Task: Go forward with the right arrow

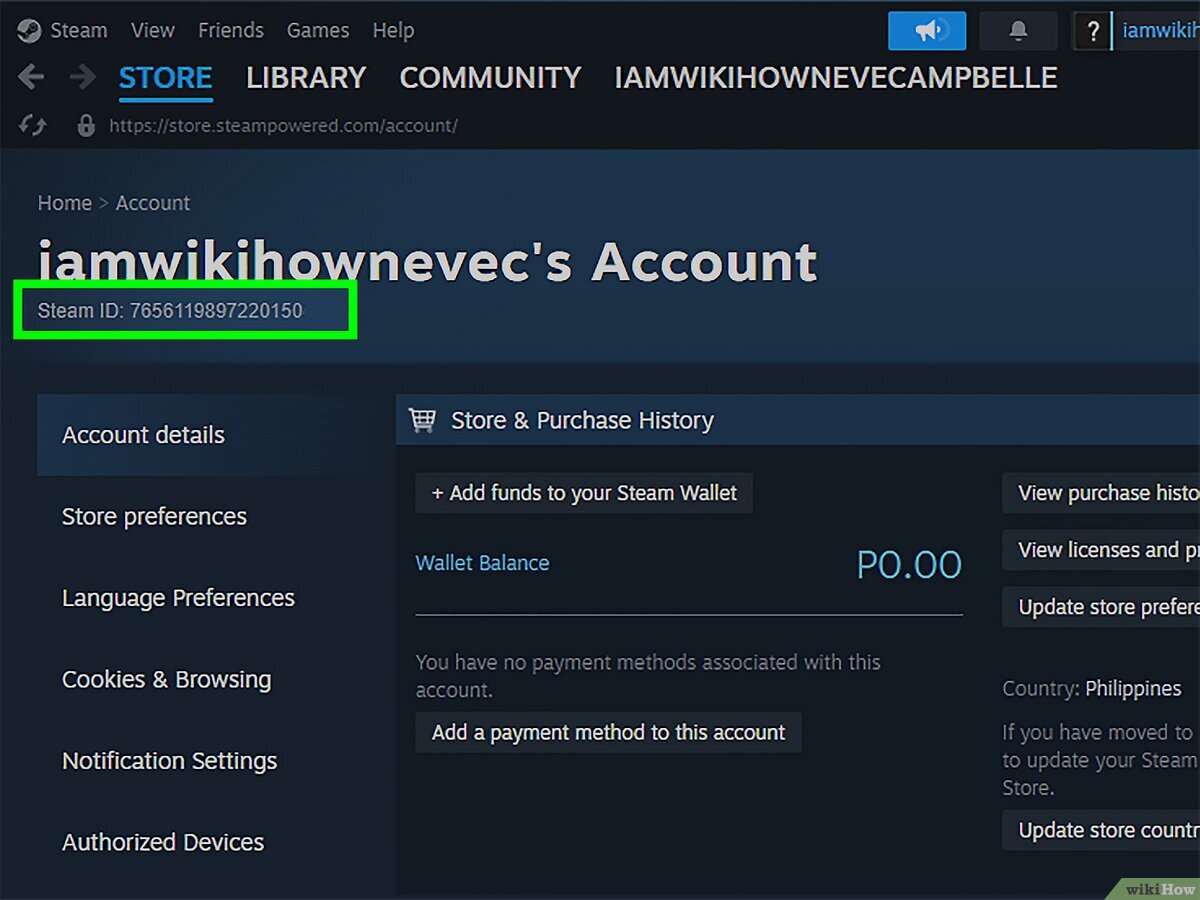Action: click(82, 77)
